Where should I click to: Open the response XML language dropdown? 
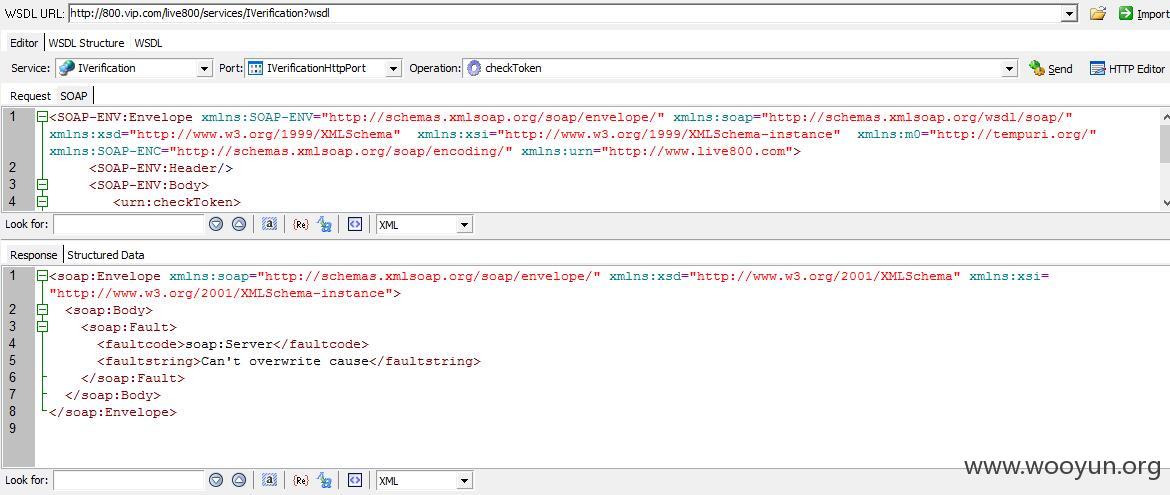point(464,481)
